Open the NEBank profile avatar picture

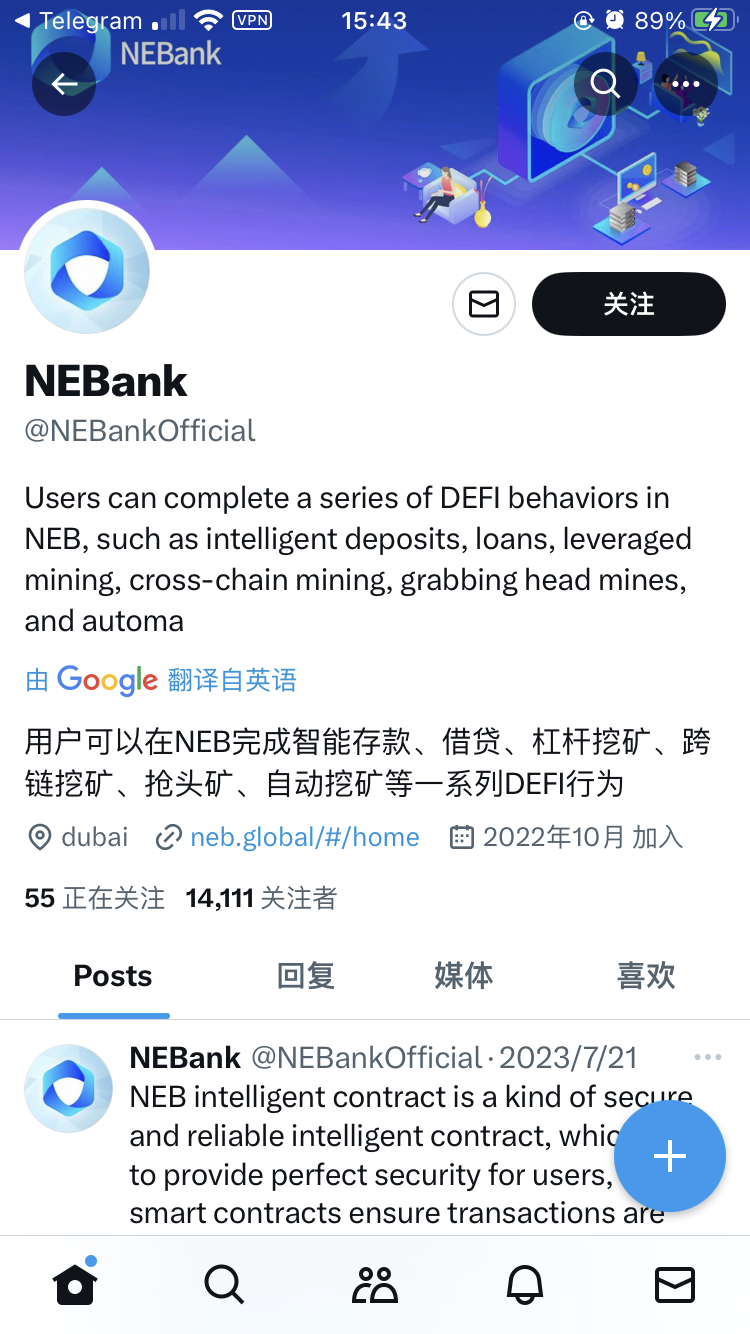click(87, 271)
